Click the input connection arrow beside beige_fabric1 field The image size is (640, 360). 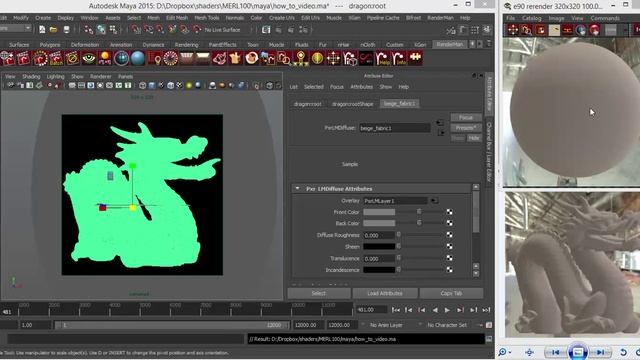pyautogui.click(x=440, y=123)
